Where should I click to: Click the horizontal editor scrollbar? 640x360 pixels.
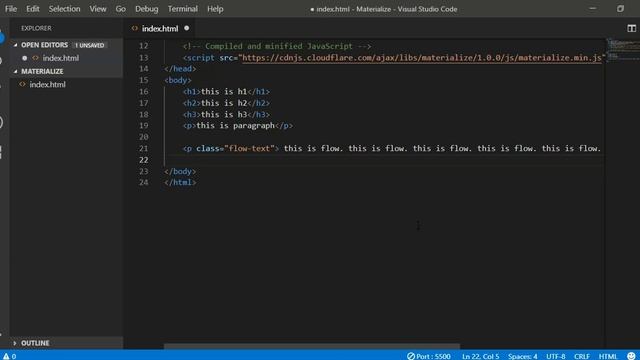click(x=312, y=347)
